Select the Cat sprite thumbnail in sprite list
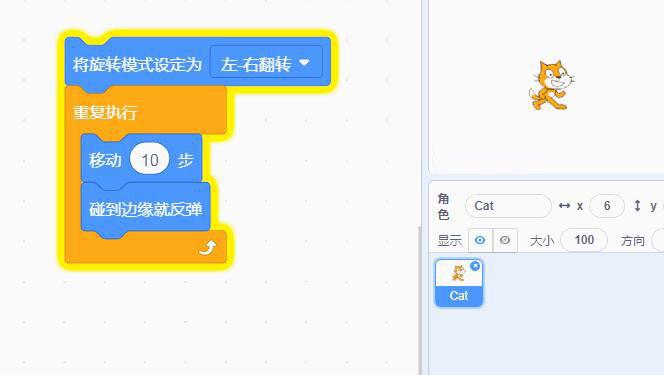 click(x=459, y=283)
